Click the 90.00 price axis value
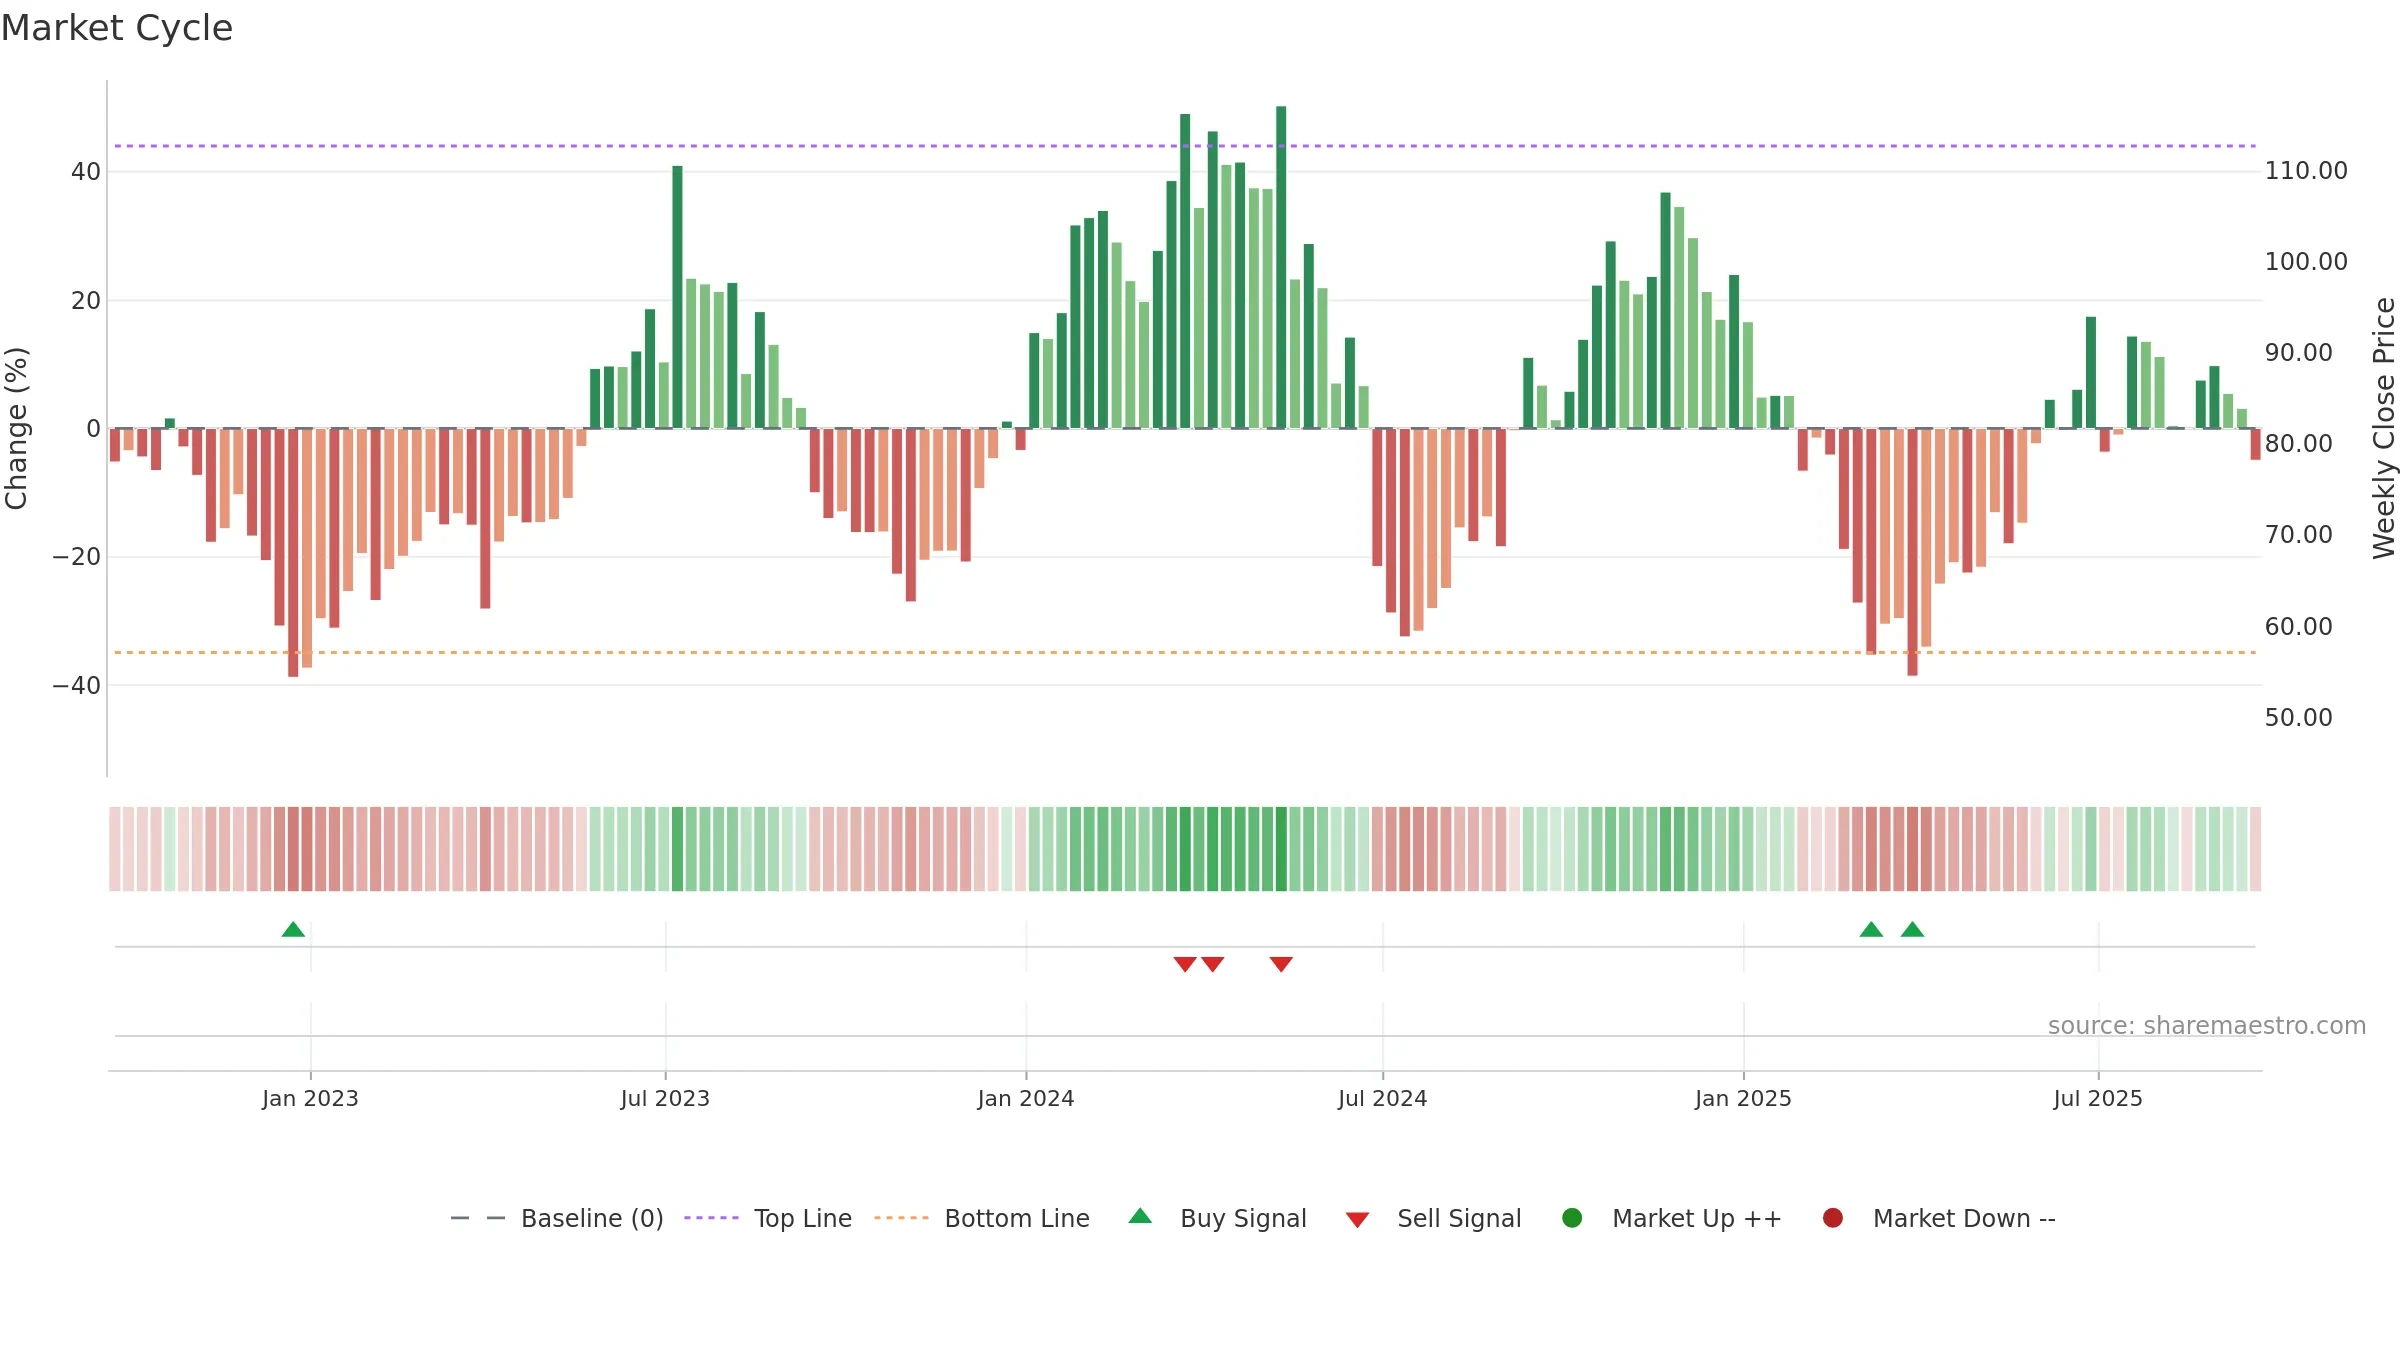This screenshot has height=1350, width=2400. [x=2298, y=353]
